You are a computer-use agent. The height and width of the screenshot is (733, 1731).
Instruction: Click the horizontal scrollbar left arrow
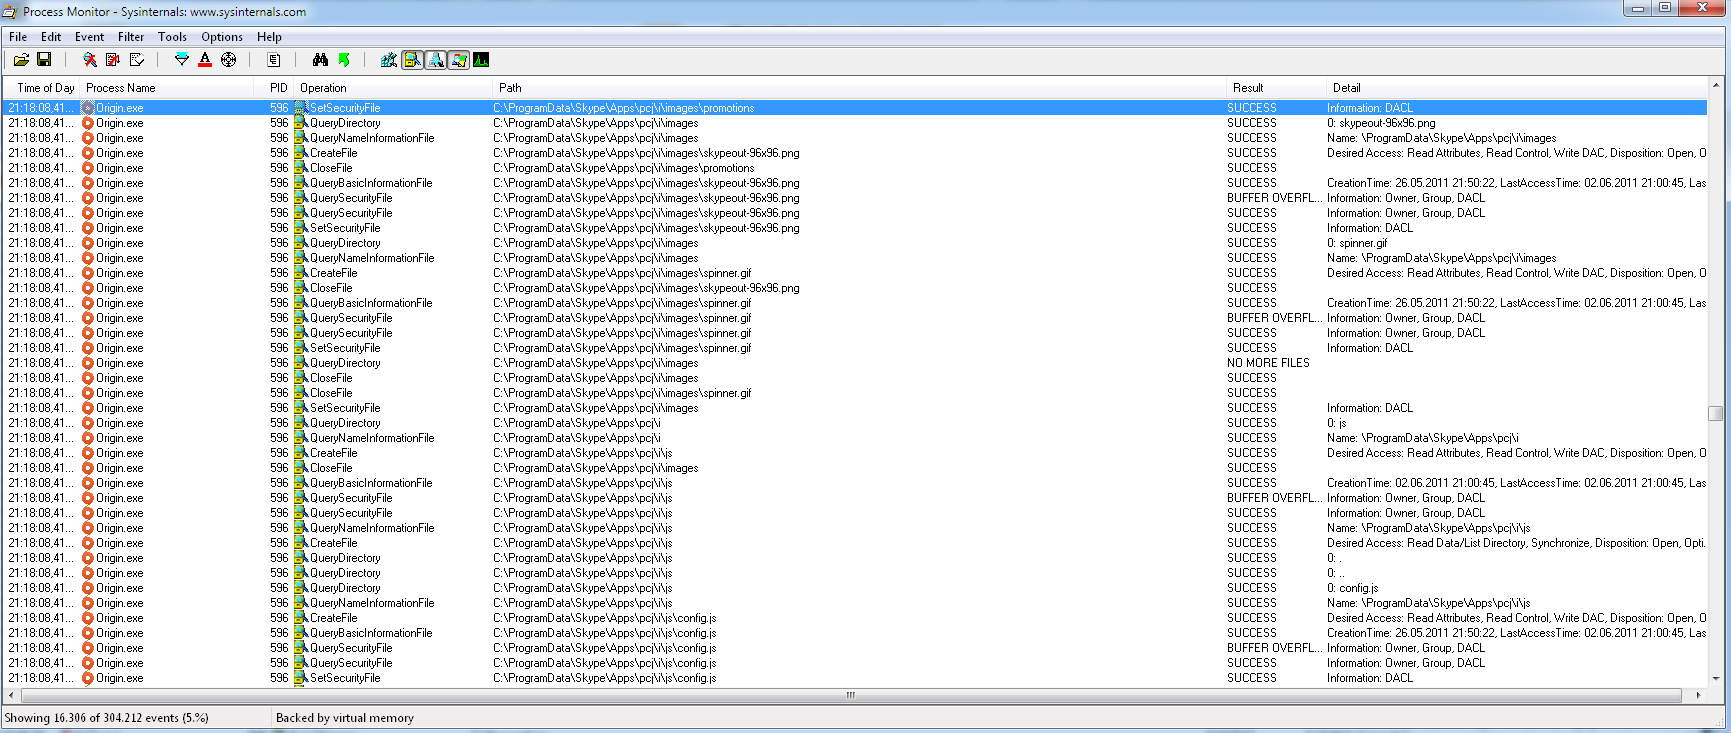[x=11, y=695]
